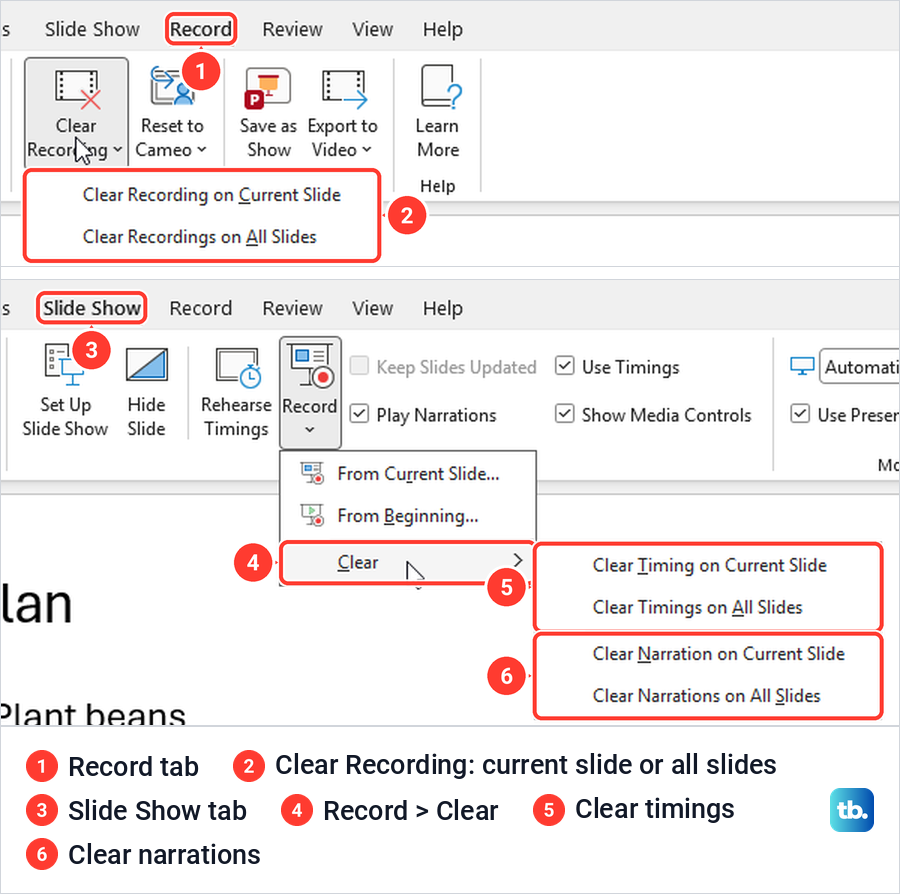The height and width of the screenshot is (894, 900).
Task: Choose Clear Timing on Current Slide
Action: coord(709,565)
